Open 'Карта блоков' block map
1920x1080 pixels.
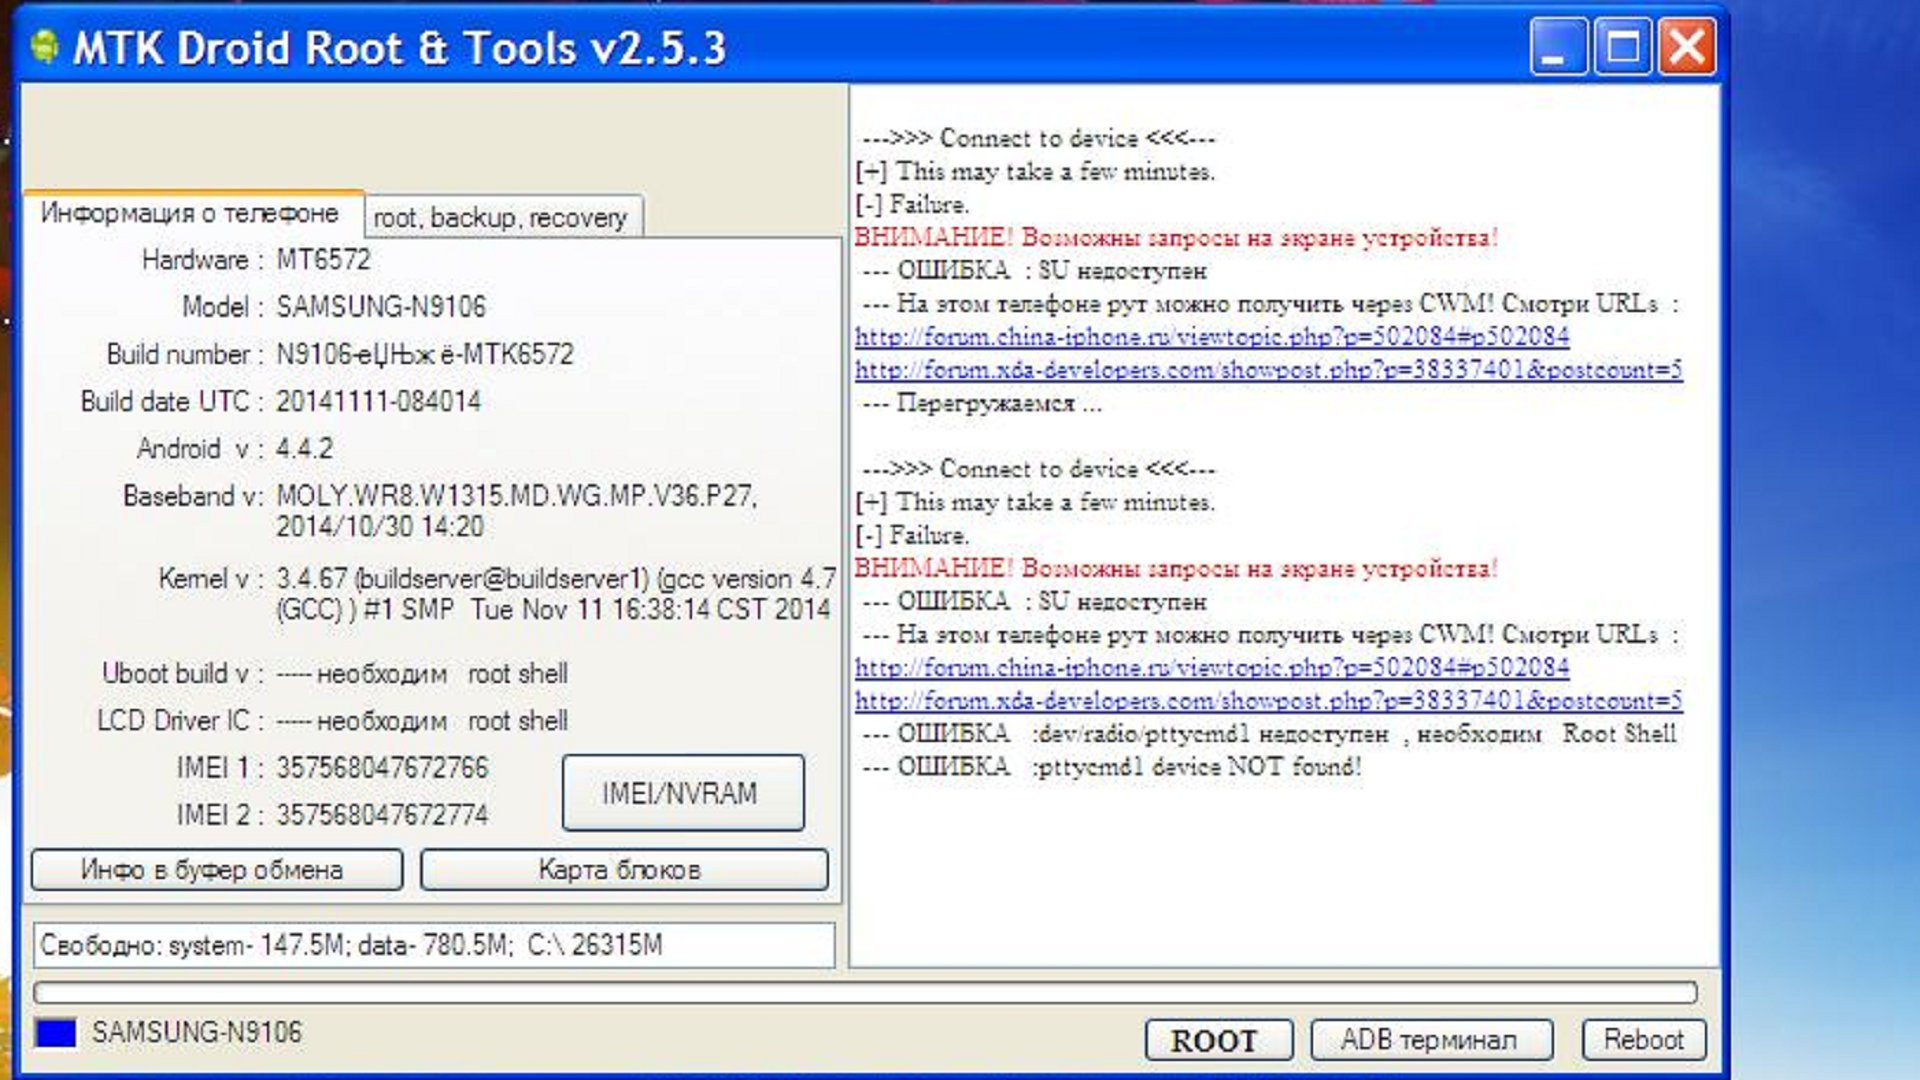click(x=624, y=870)
